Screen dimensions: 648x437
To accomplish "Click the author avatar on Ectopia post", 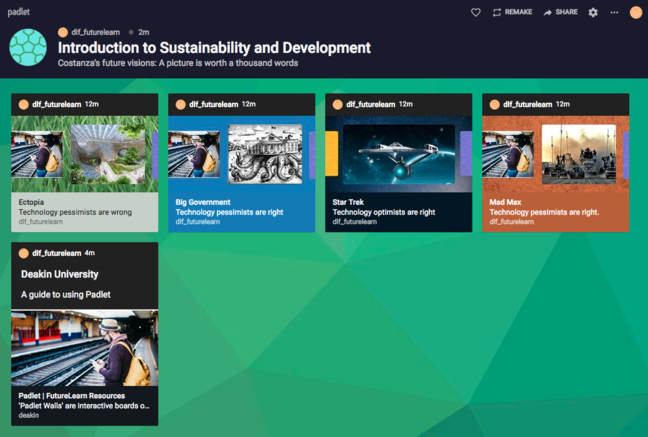I will click(x=24, y=104).
